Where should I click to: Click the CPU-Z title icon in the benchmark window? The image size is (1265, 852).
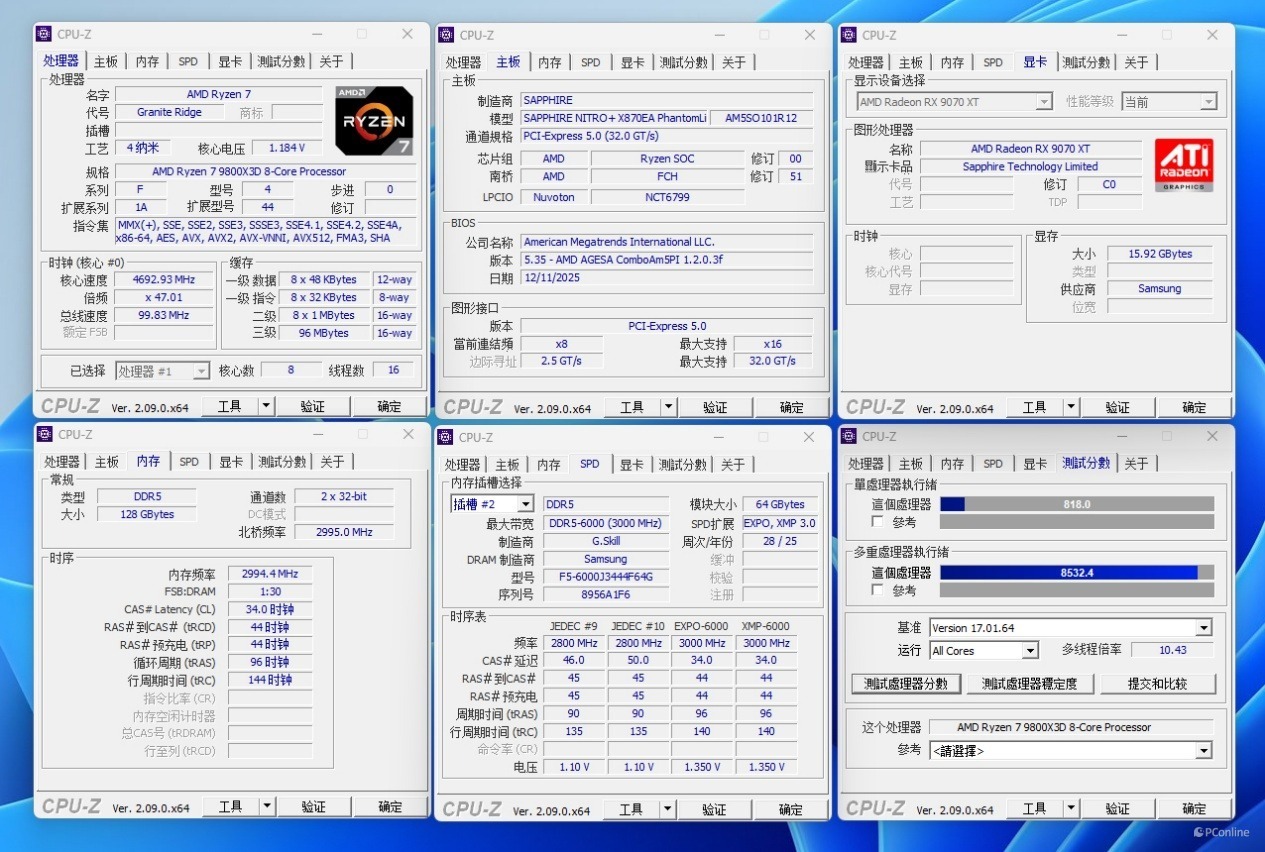pos(850,436)
